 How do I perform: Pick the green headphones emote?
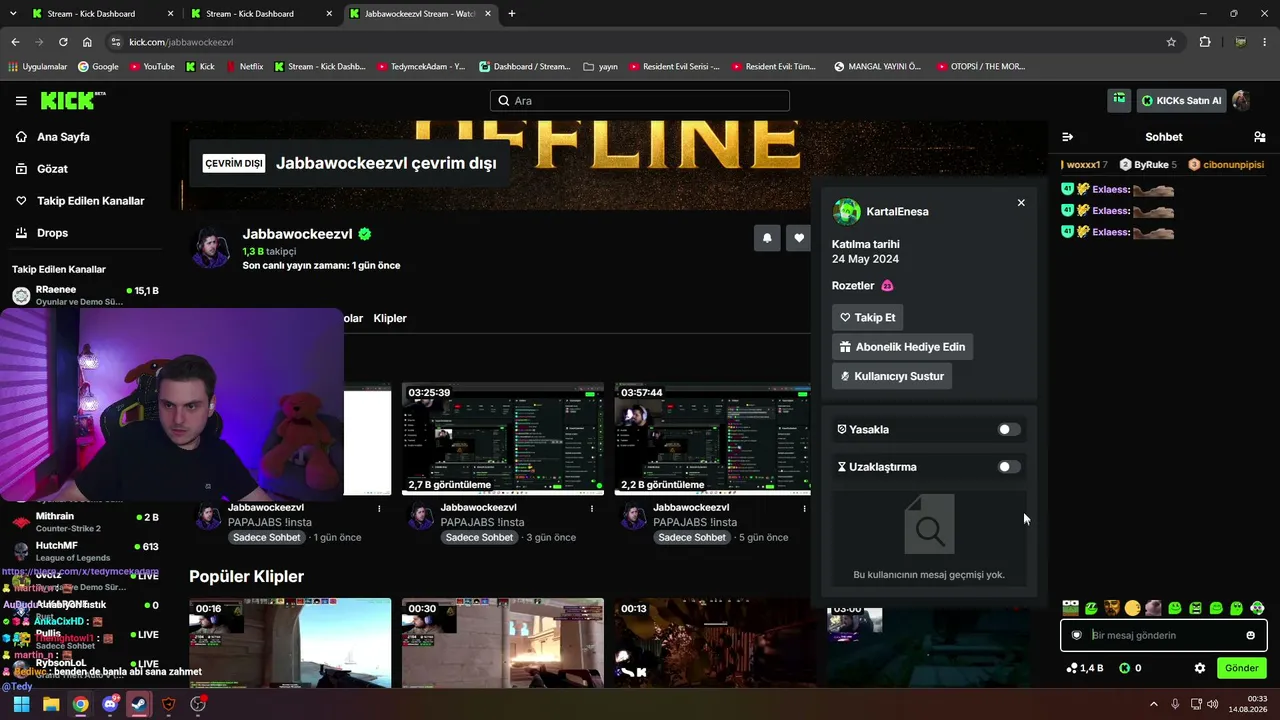click(x=1257, y=608)
